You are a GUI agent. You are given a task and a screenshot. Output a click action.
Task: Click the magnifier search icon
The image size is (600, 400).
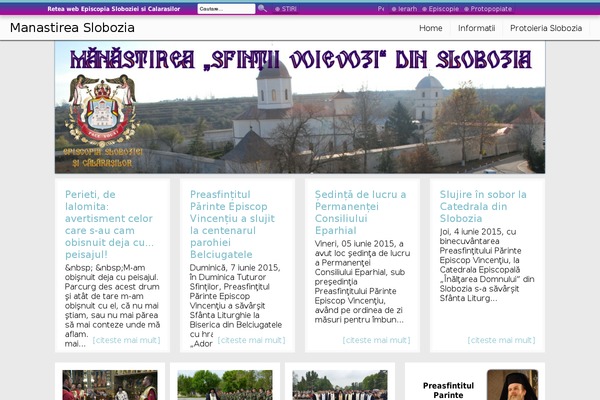point(262,8)
